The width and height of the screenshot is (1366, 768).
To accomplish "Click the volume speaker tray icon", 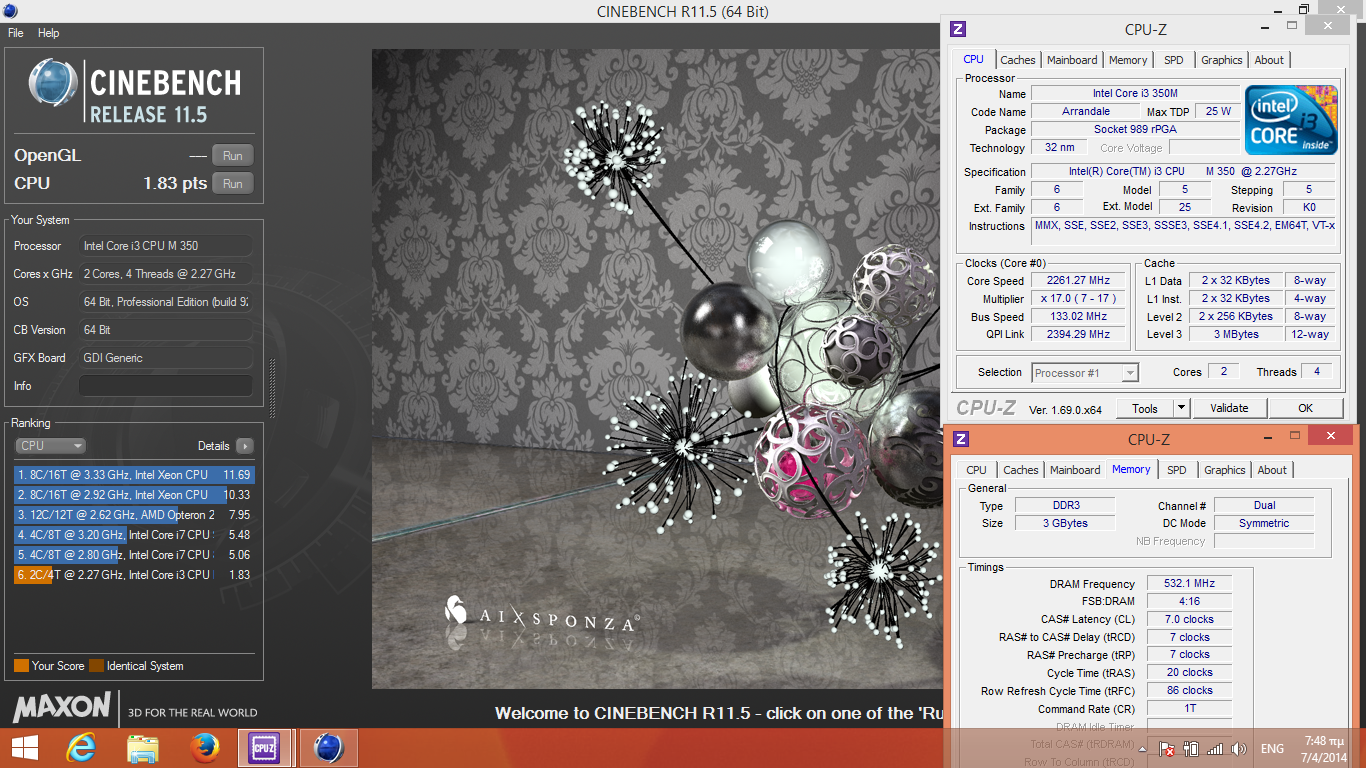I will 1239,749.
